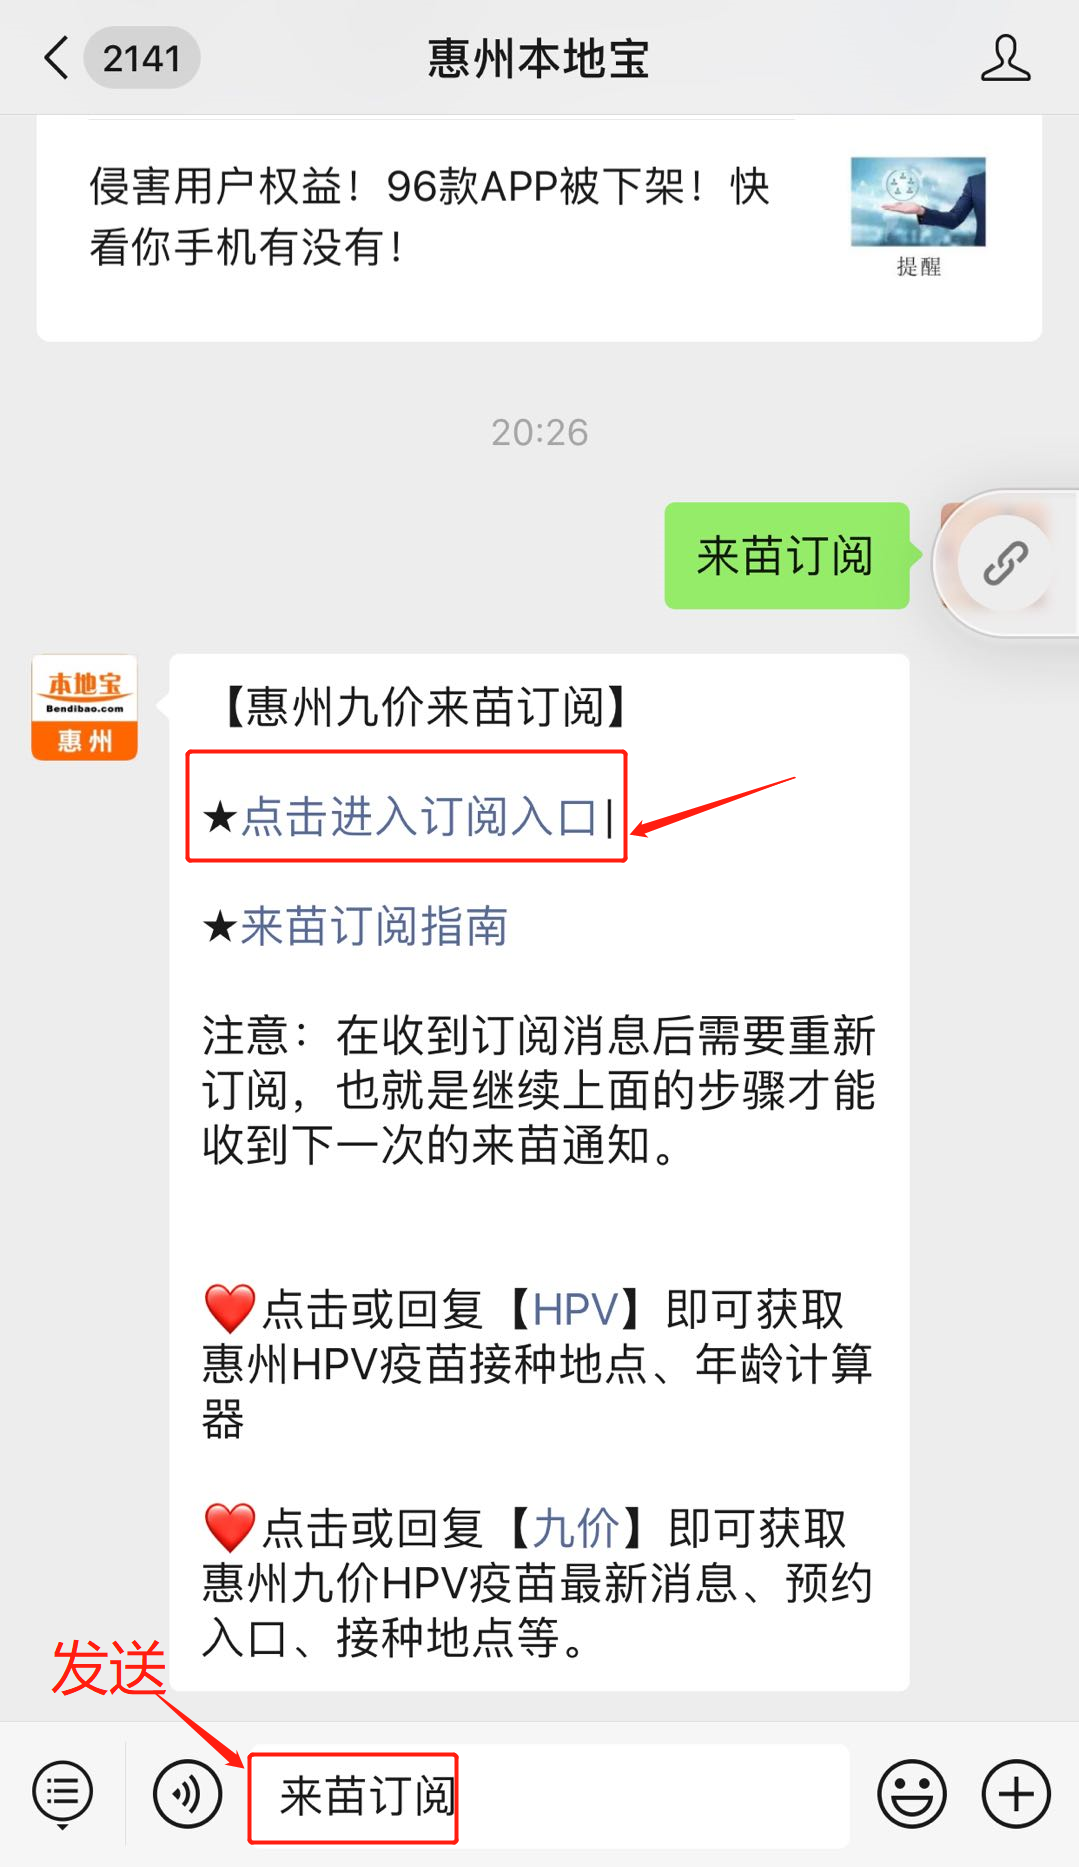
Task: Open the 96款APP被下架 article
Action: click(430, 216)
